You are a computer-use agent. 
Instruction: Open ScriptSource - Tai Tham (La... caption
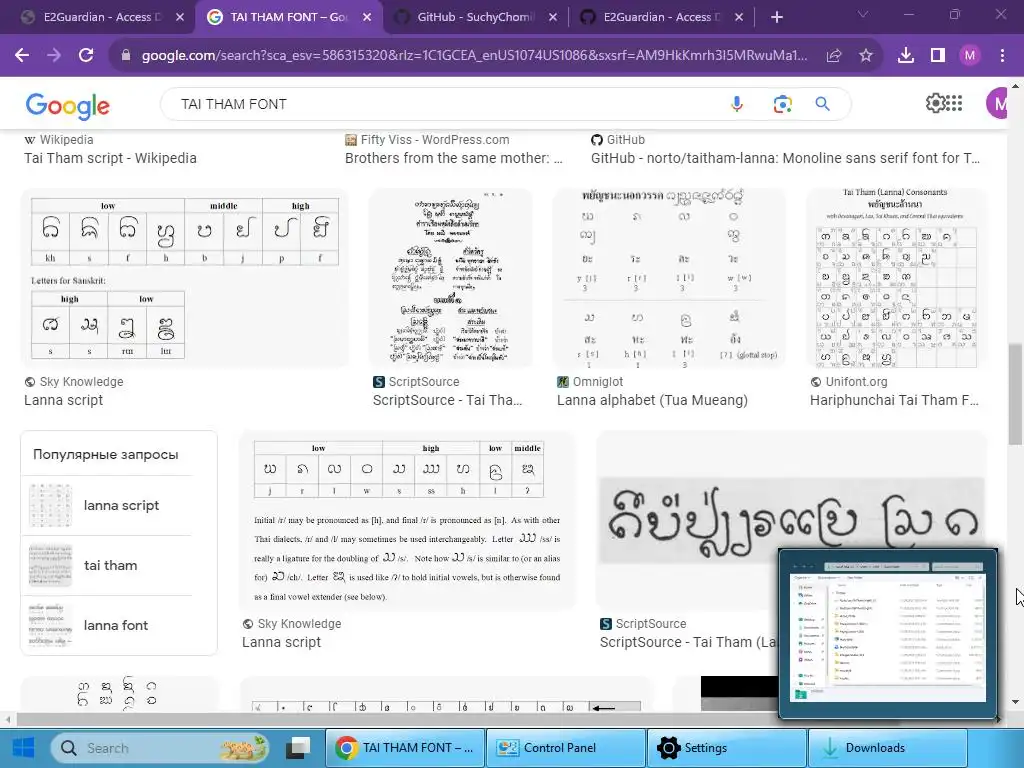point(688,643)
